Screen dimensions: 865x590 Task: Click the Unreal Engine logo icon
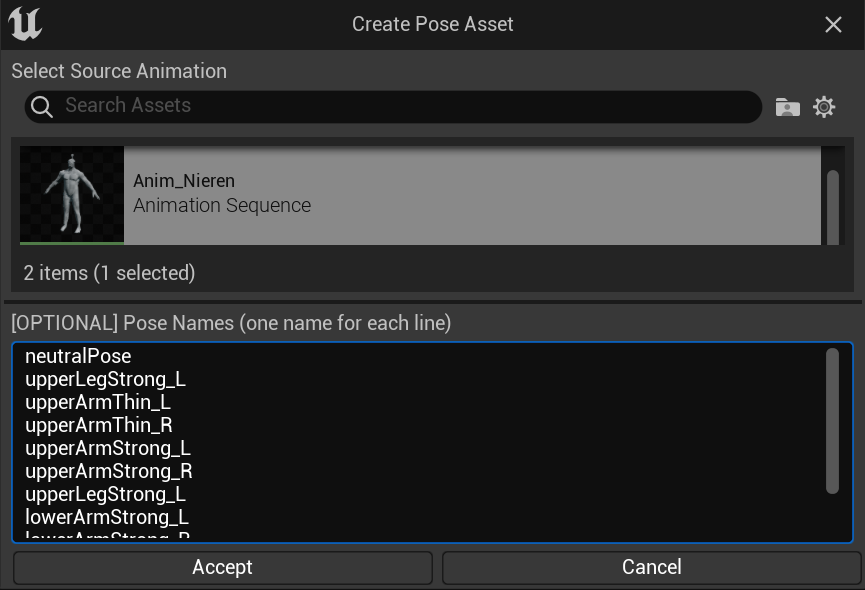tap(25, 24)
